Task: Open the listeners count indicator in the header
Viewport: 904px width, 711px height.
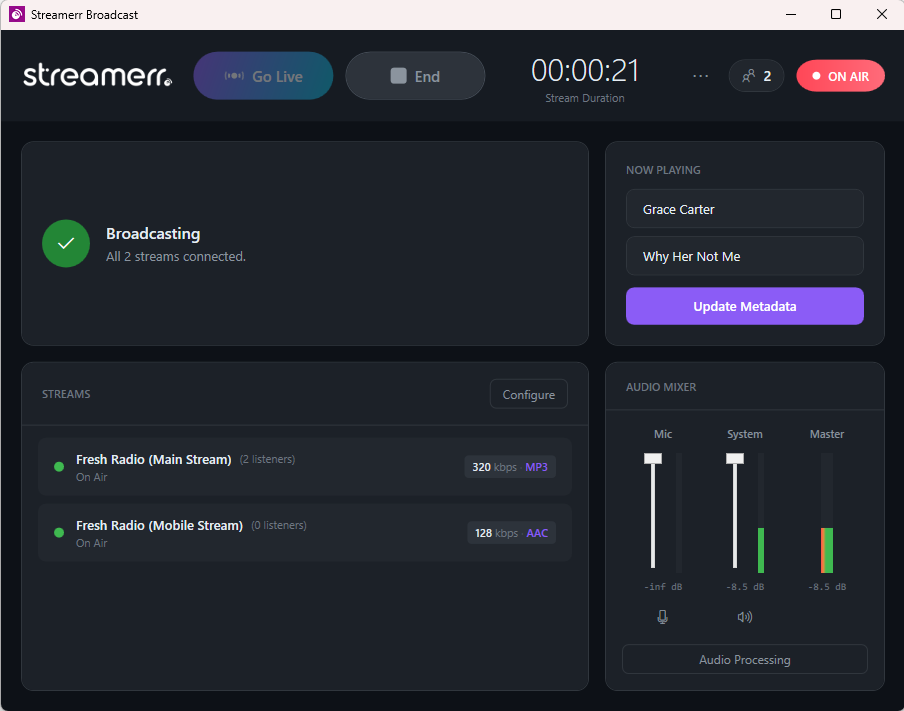Action: click(x=756, y=75)
